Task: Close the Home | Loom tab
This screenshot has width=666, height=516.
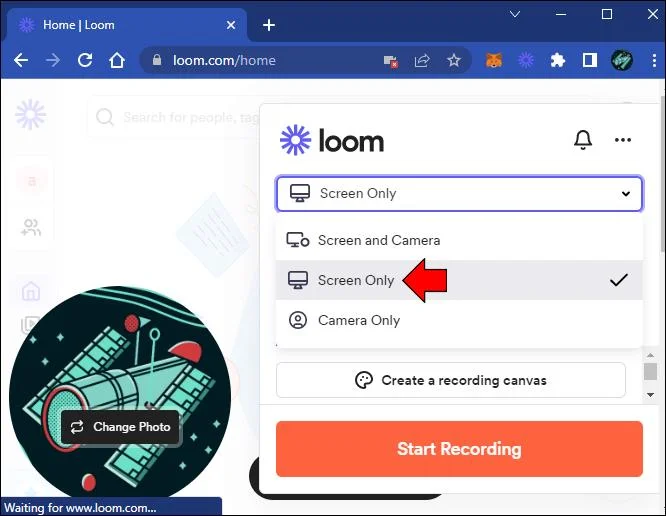Action: (x=231, y=25)
